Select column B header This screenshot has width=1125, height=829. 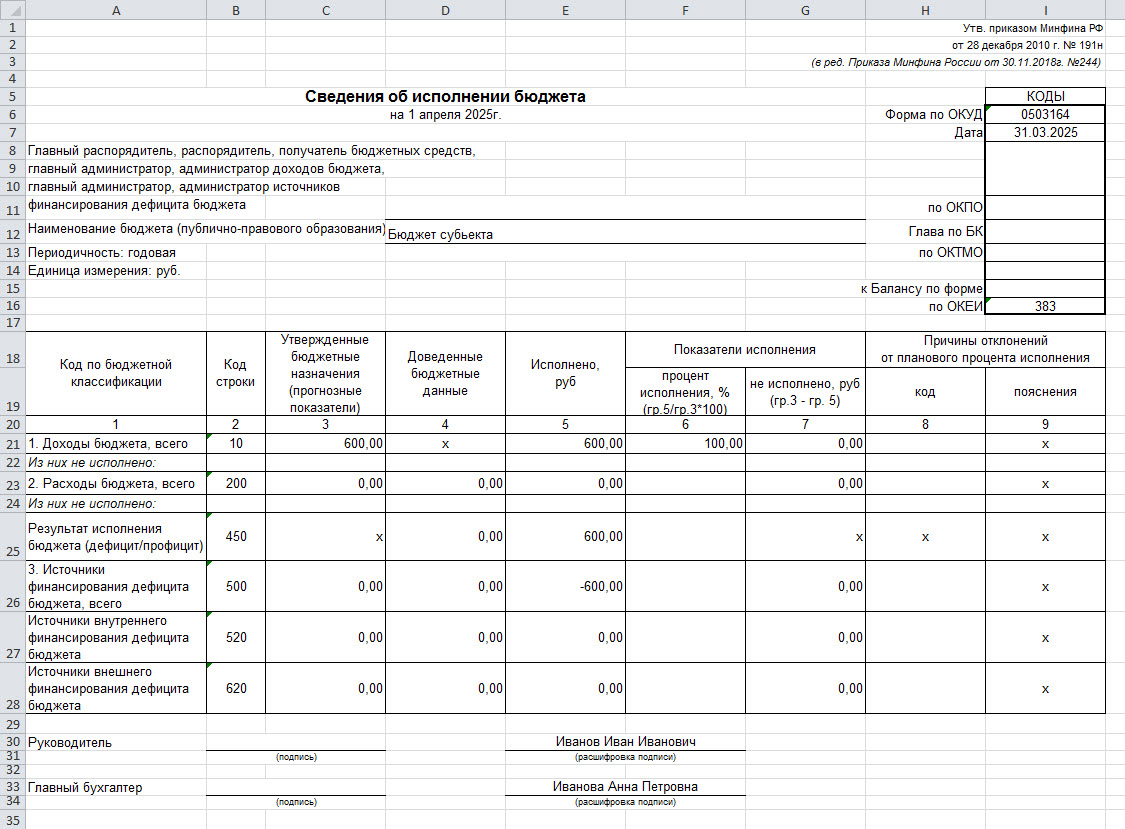click(236, 10)
